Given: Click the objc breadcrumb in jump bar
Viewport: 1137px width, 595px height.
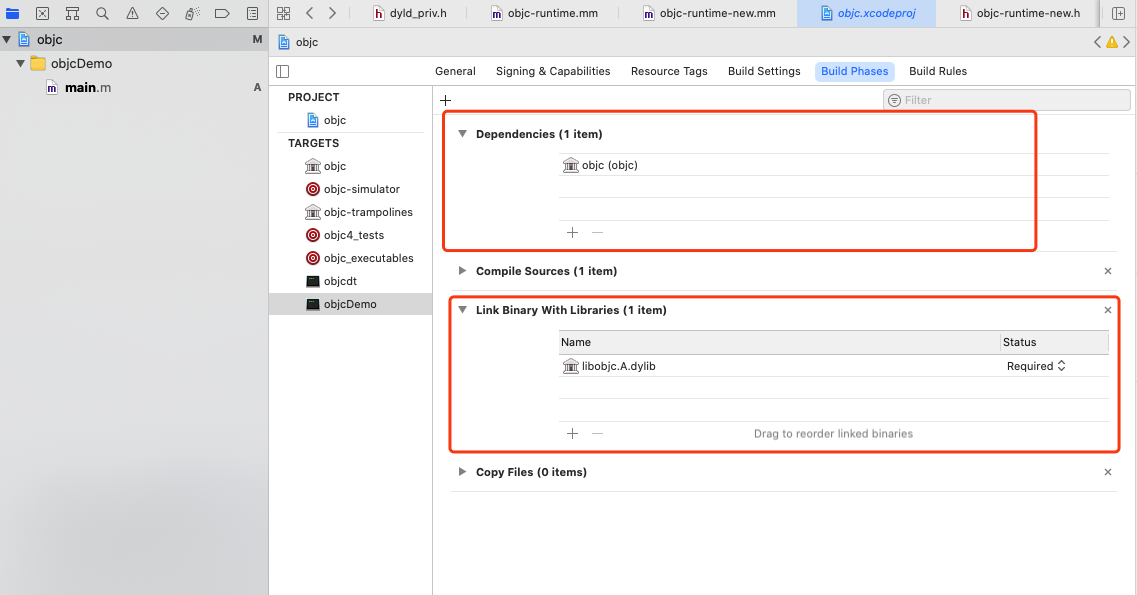Looking at the screenshot, I should click(x=306, y=42).
